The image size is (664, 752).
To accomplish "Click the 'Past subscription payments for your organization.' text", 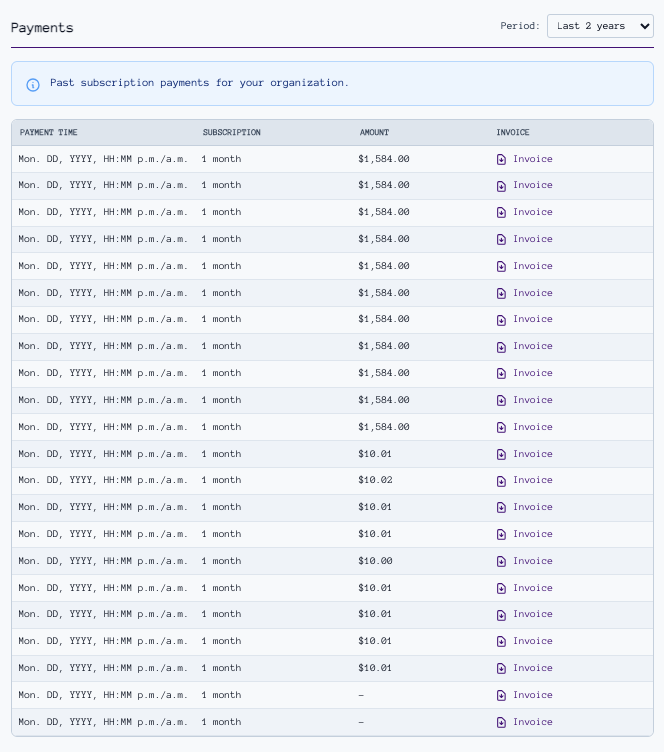I will point(199,82).
